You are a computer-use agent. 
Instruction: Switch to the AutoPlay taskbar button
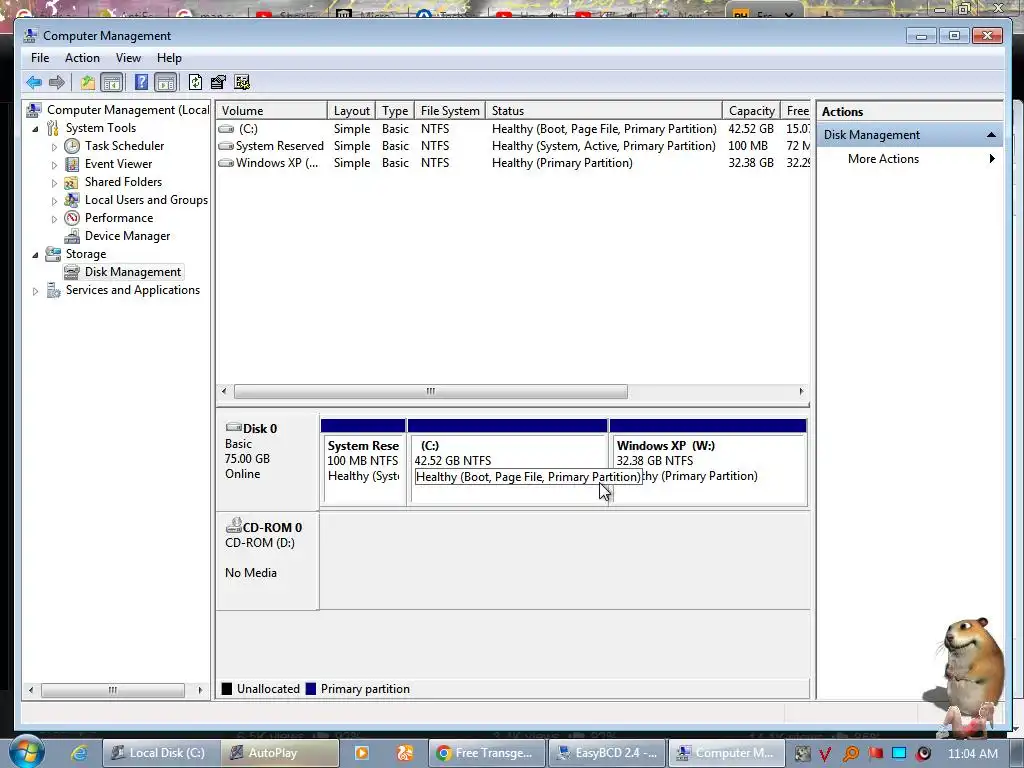280,753
